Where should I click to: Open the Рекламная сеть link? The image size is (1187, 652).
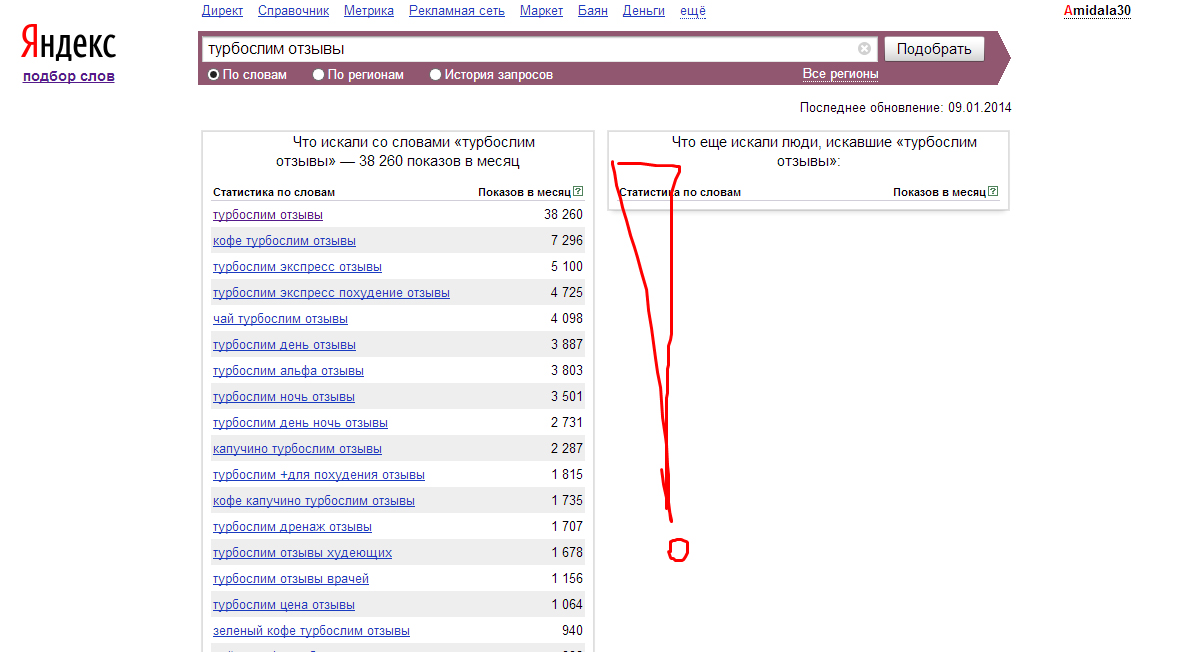(x=456, y=11)
